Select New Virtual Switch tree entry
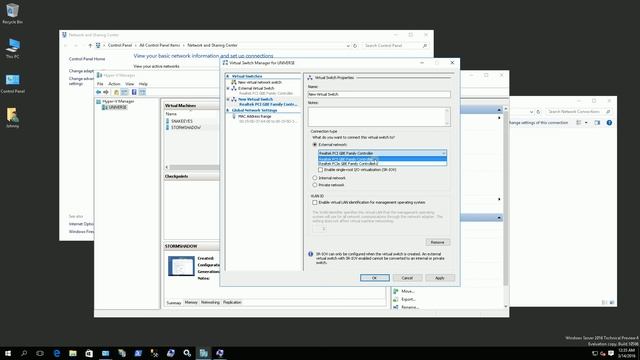This screenshot has width=640, height=360. click(x=256, y=99)
